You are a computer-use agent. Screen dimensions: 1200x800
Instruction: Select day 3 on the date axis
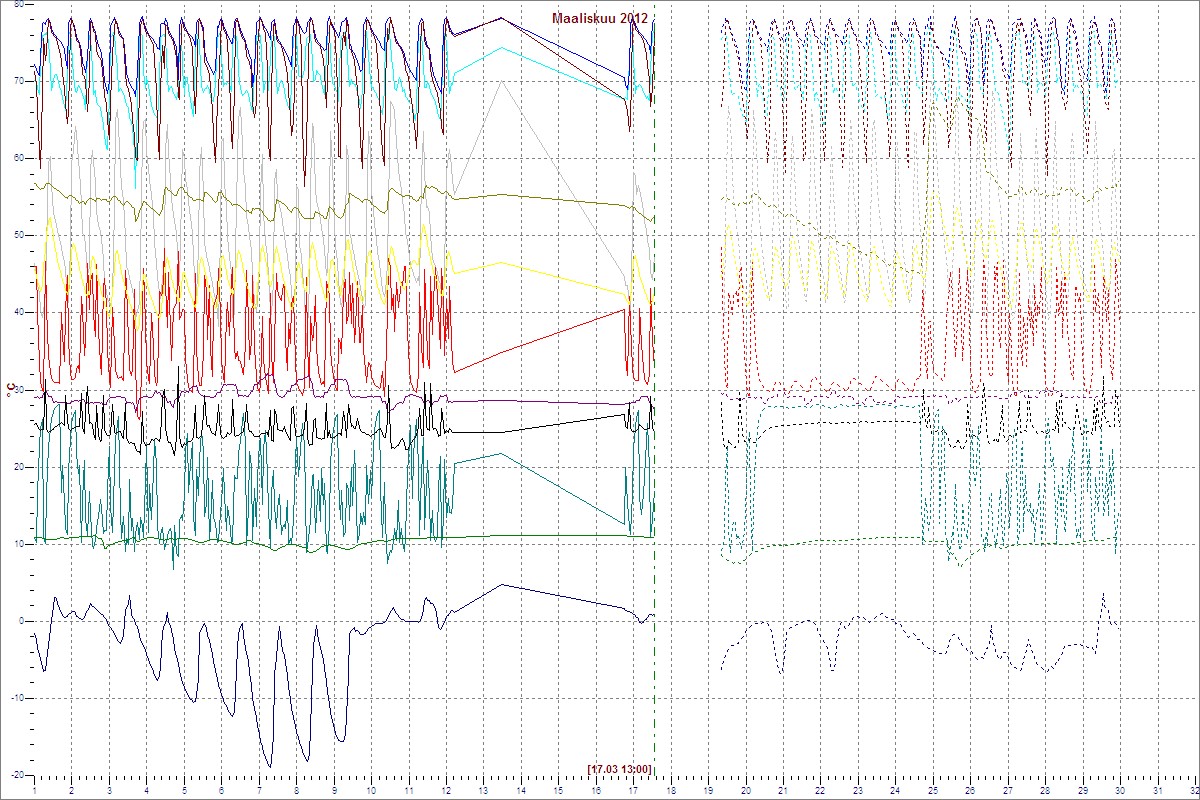tap(109, 790)
